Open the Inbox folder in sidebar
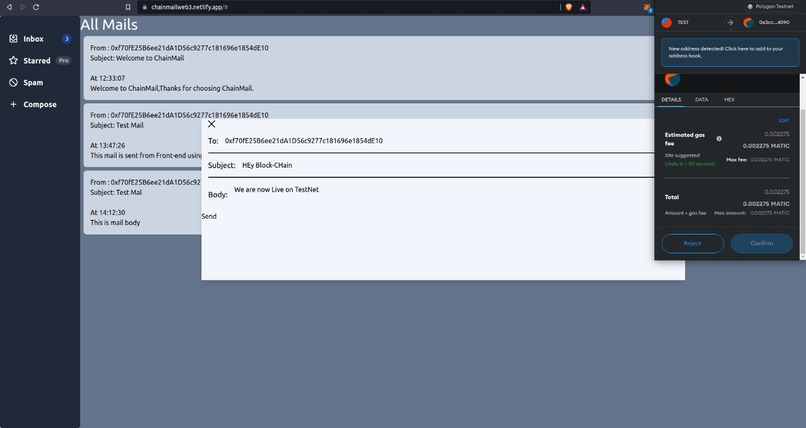Viewport: 806px width, 428px height. tap(33, 39)
